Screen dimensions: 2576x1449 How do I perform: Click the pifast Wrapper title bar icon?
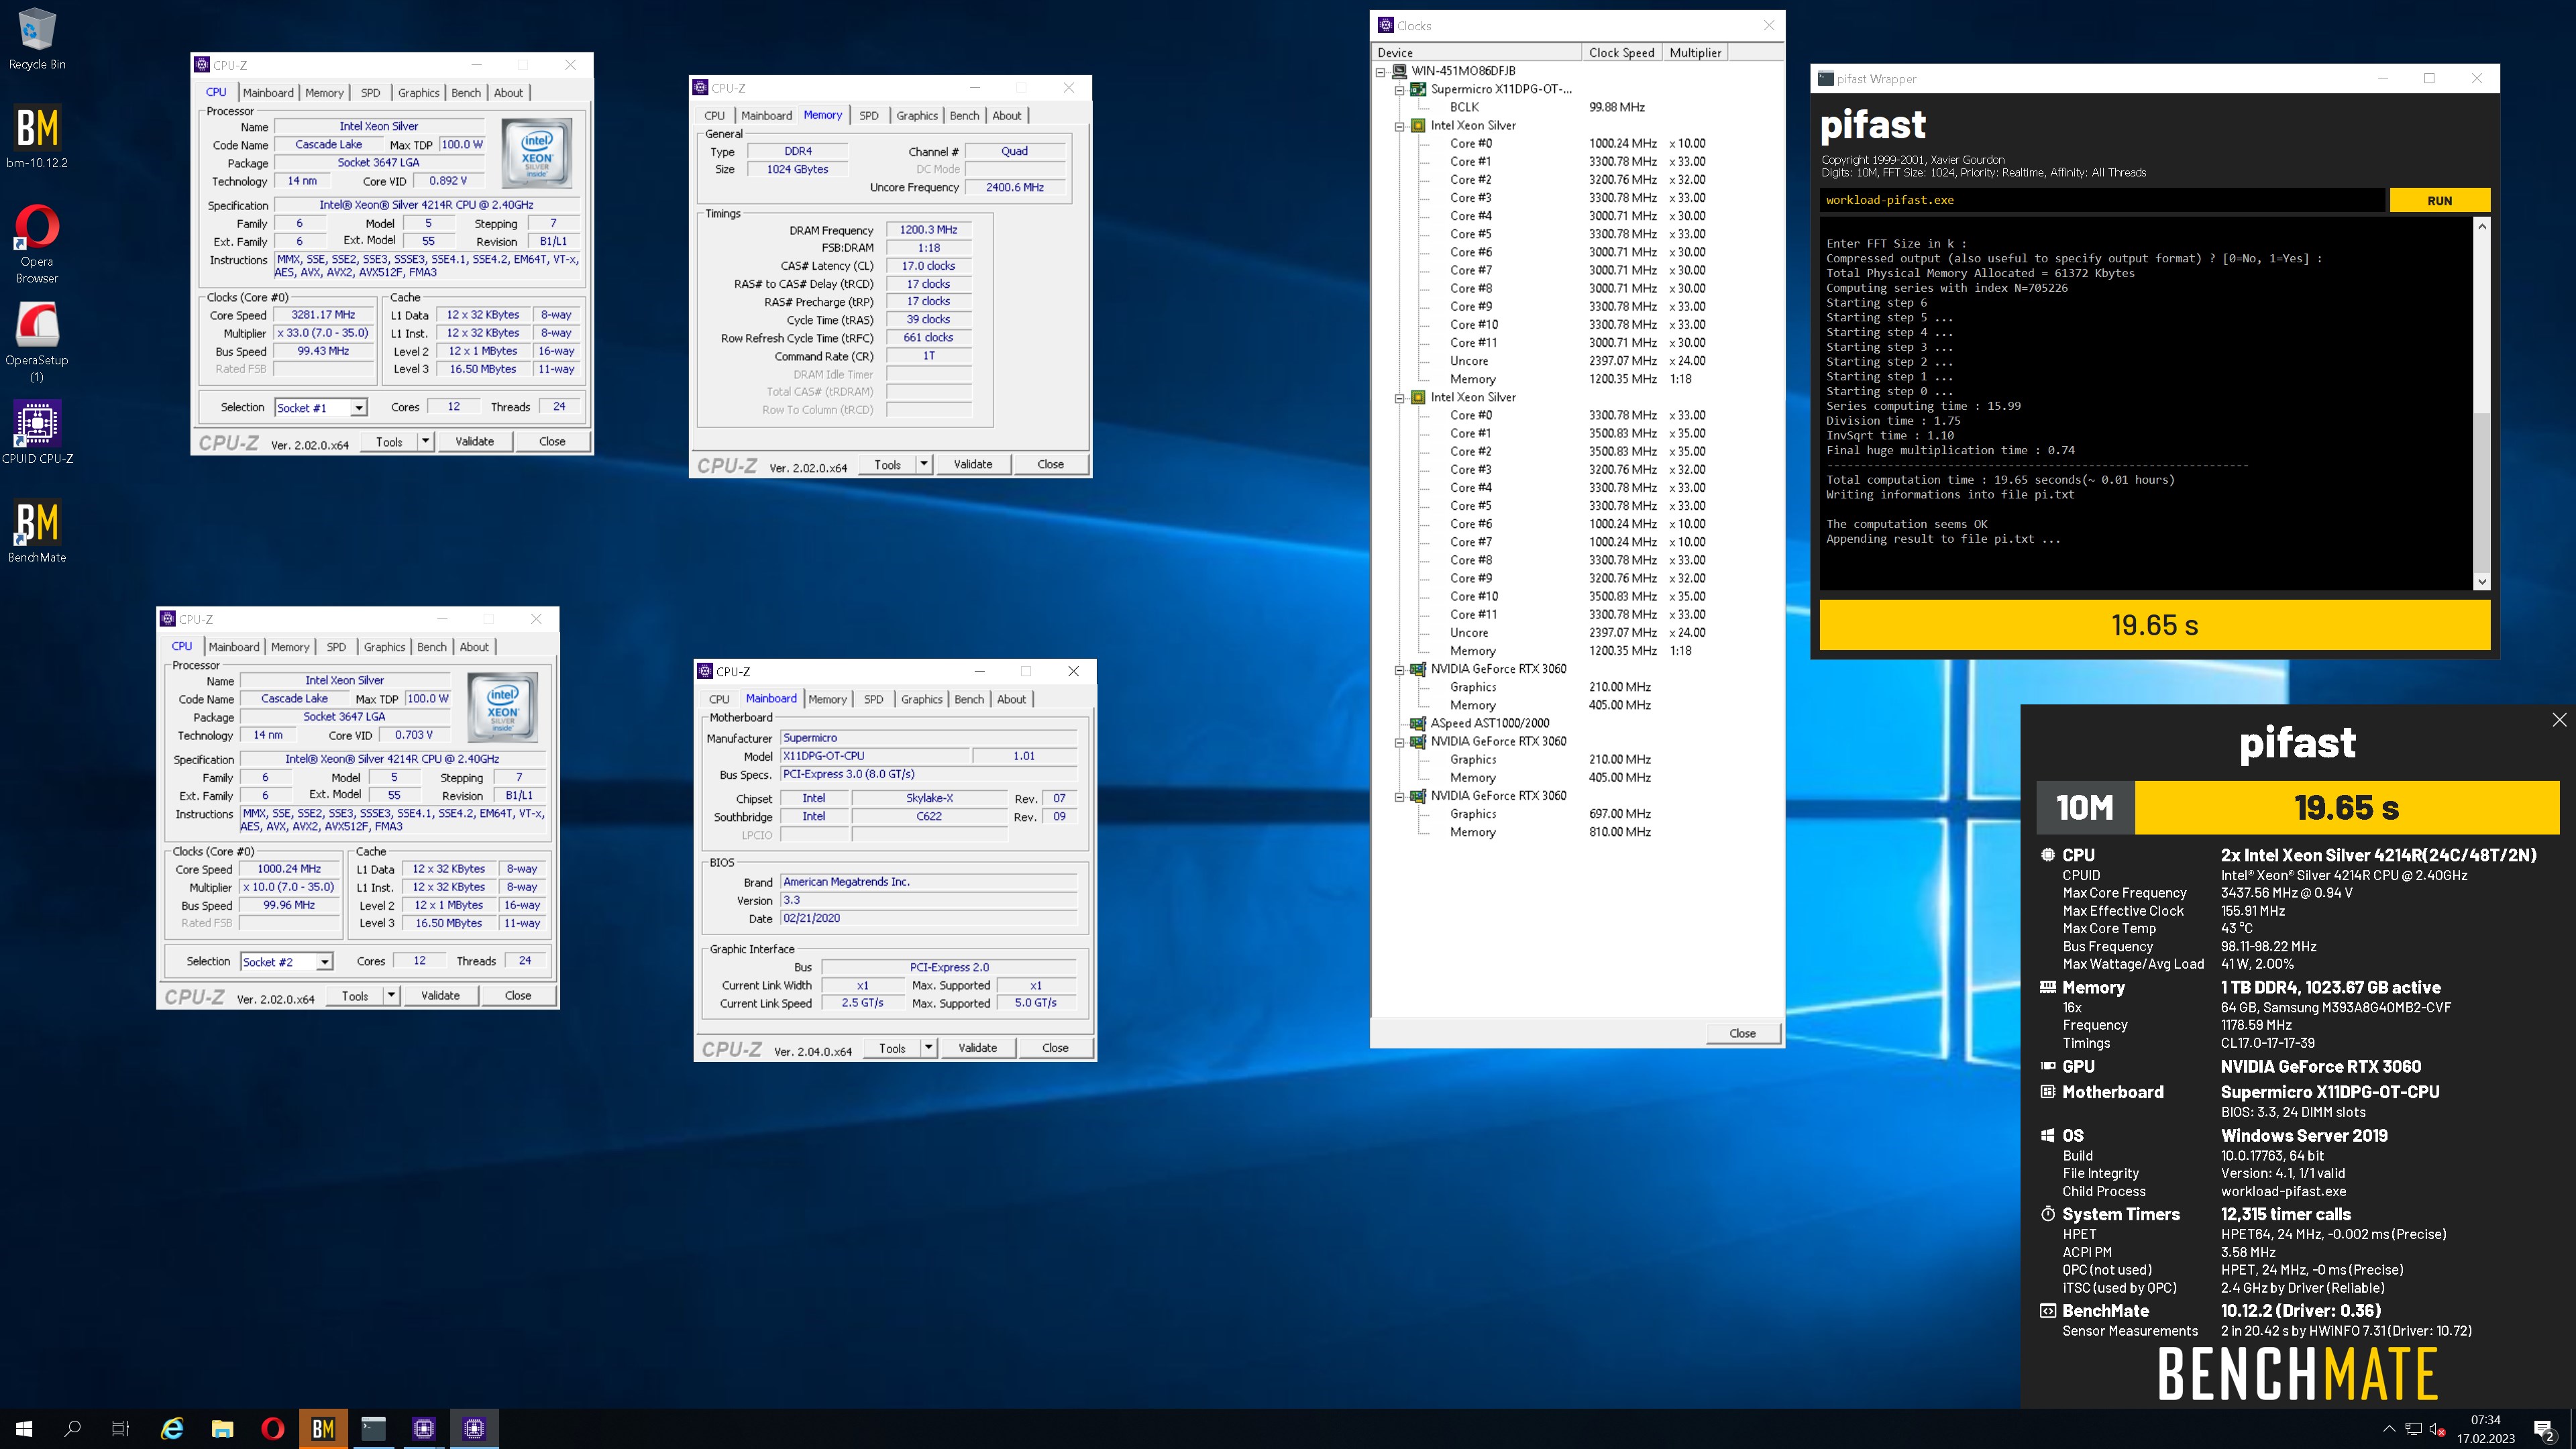(1826, 78)
